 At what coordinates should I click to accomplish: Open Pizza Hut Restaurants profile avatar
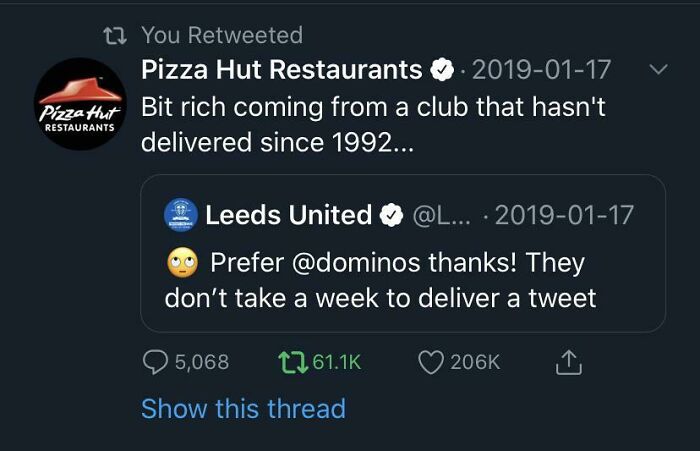click(x=80, y=104)
